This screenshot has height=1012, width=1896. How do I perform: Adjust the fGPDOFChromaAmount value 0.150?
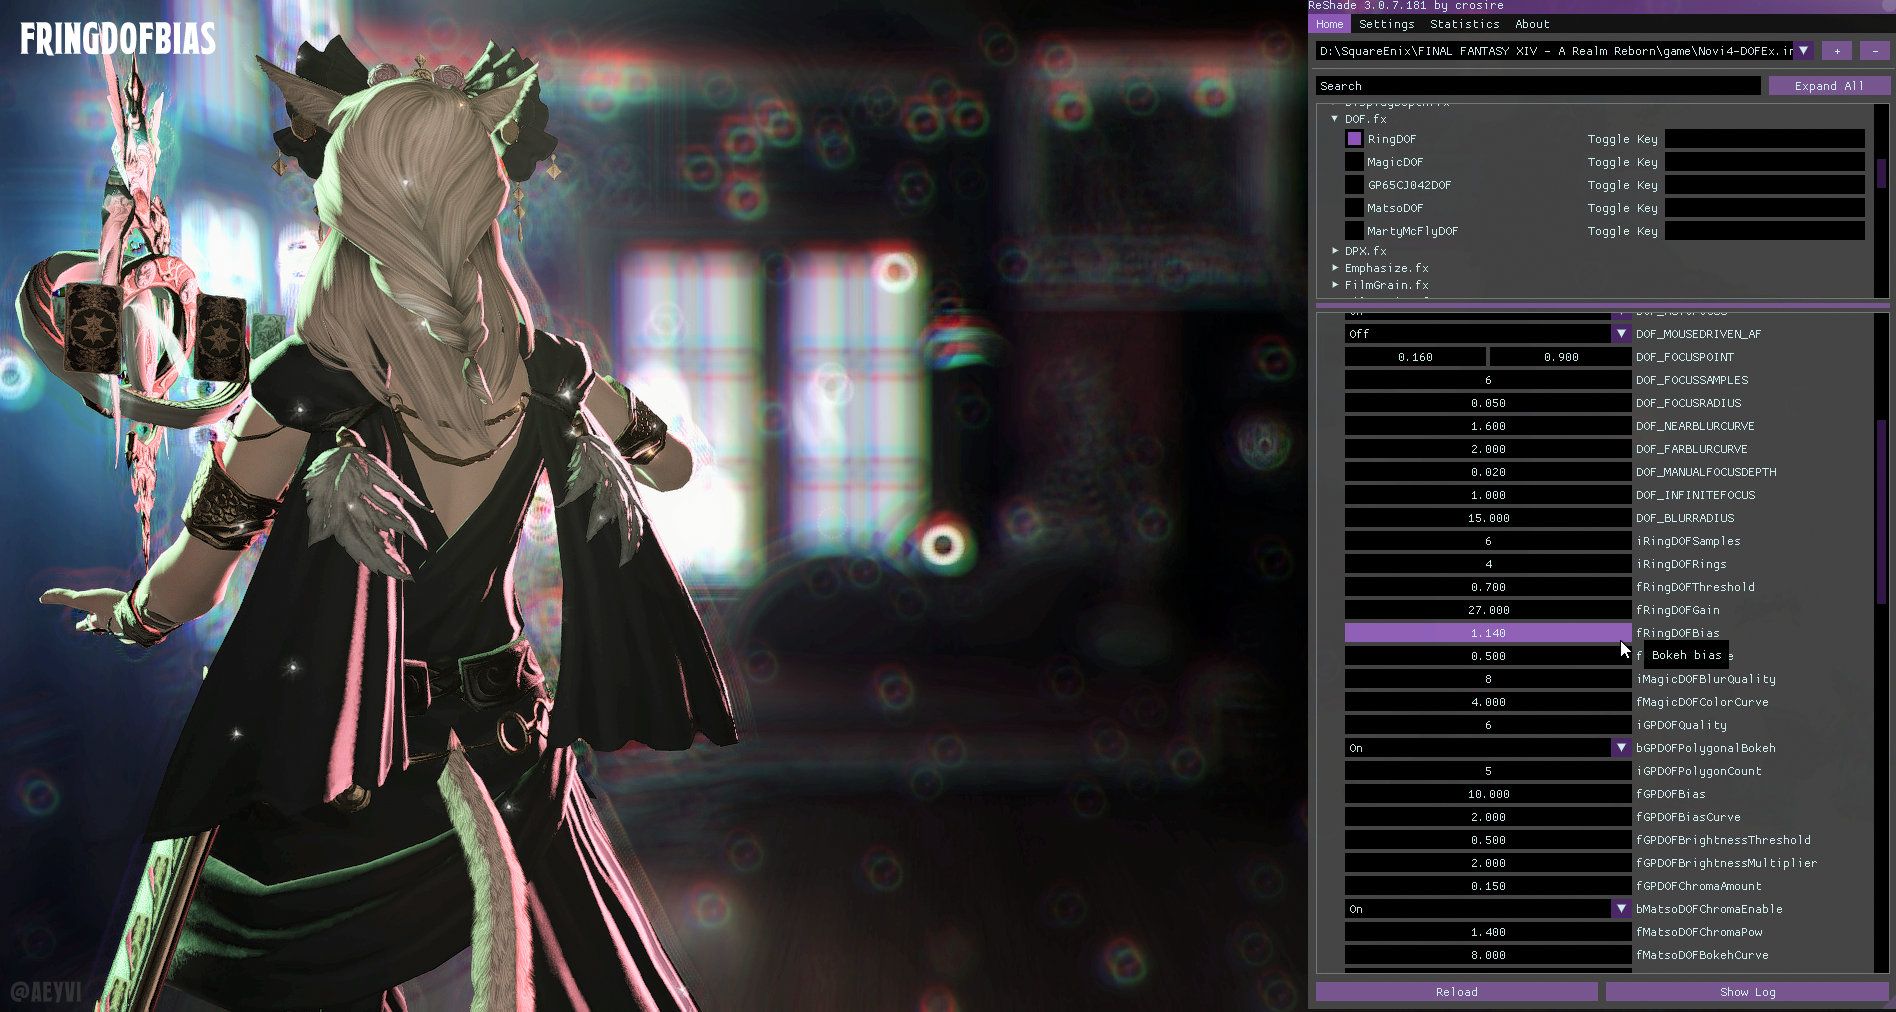[1488, 886]
